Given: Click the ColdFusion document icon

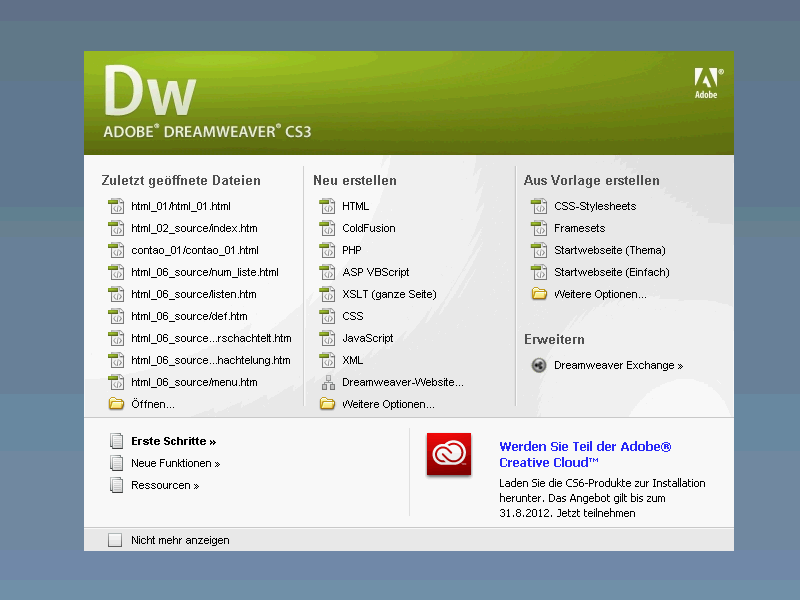Looking at the screenshot, I should click(327, 229).
